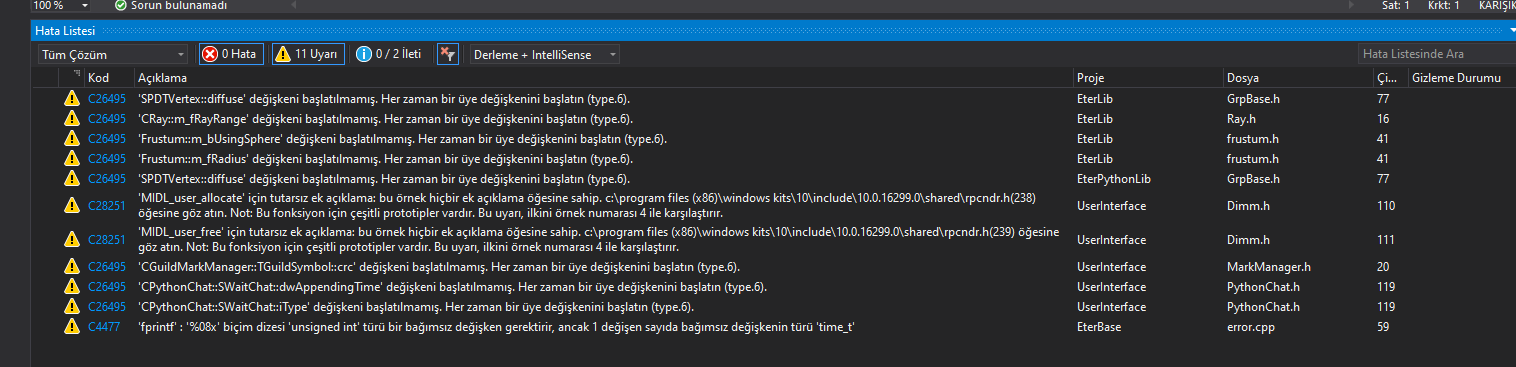Click warning icon of EterPythonLib 'SPDTVertex::diffuse' row

(x=71, y=179)
